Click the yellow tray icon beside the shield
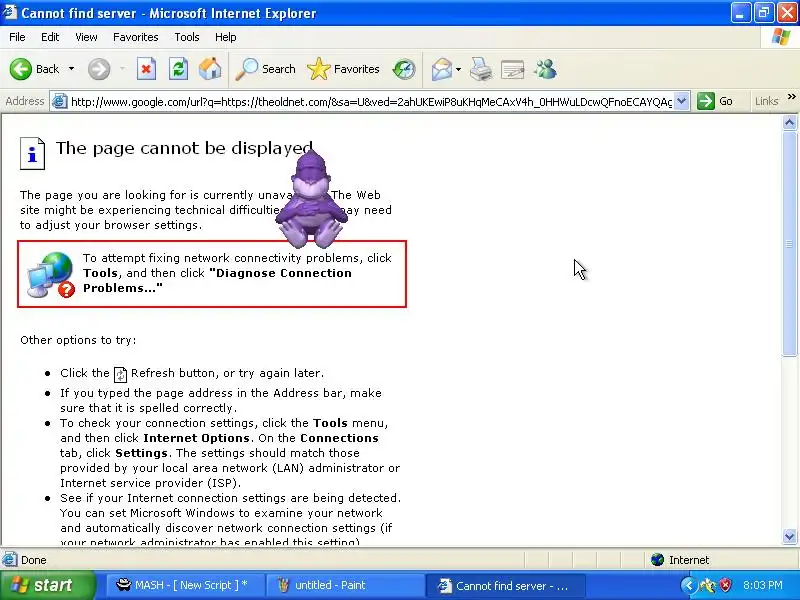This screenshot has height=600, width=800. pyautogui.click(x=708, y=585)
